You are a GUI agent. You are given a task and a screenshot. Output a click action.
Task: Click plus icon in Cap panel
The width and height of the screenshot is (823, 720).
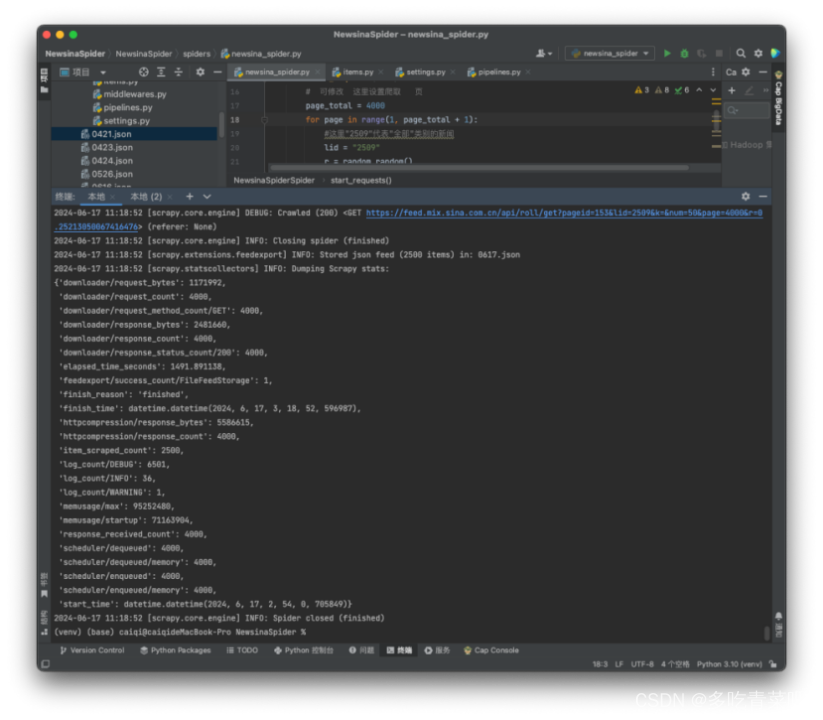point(732,90)
